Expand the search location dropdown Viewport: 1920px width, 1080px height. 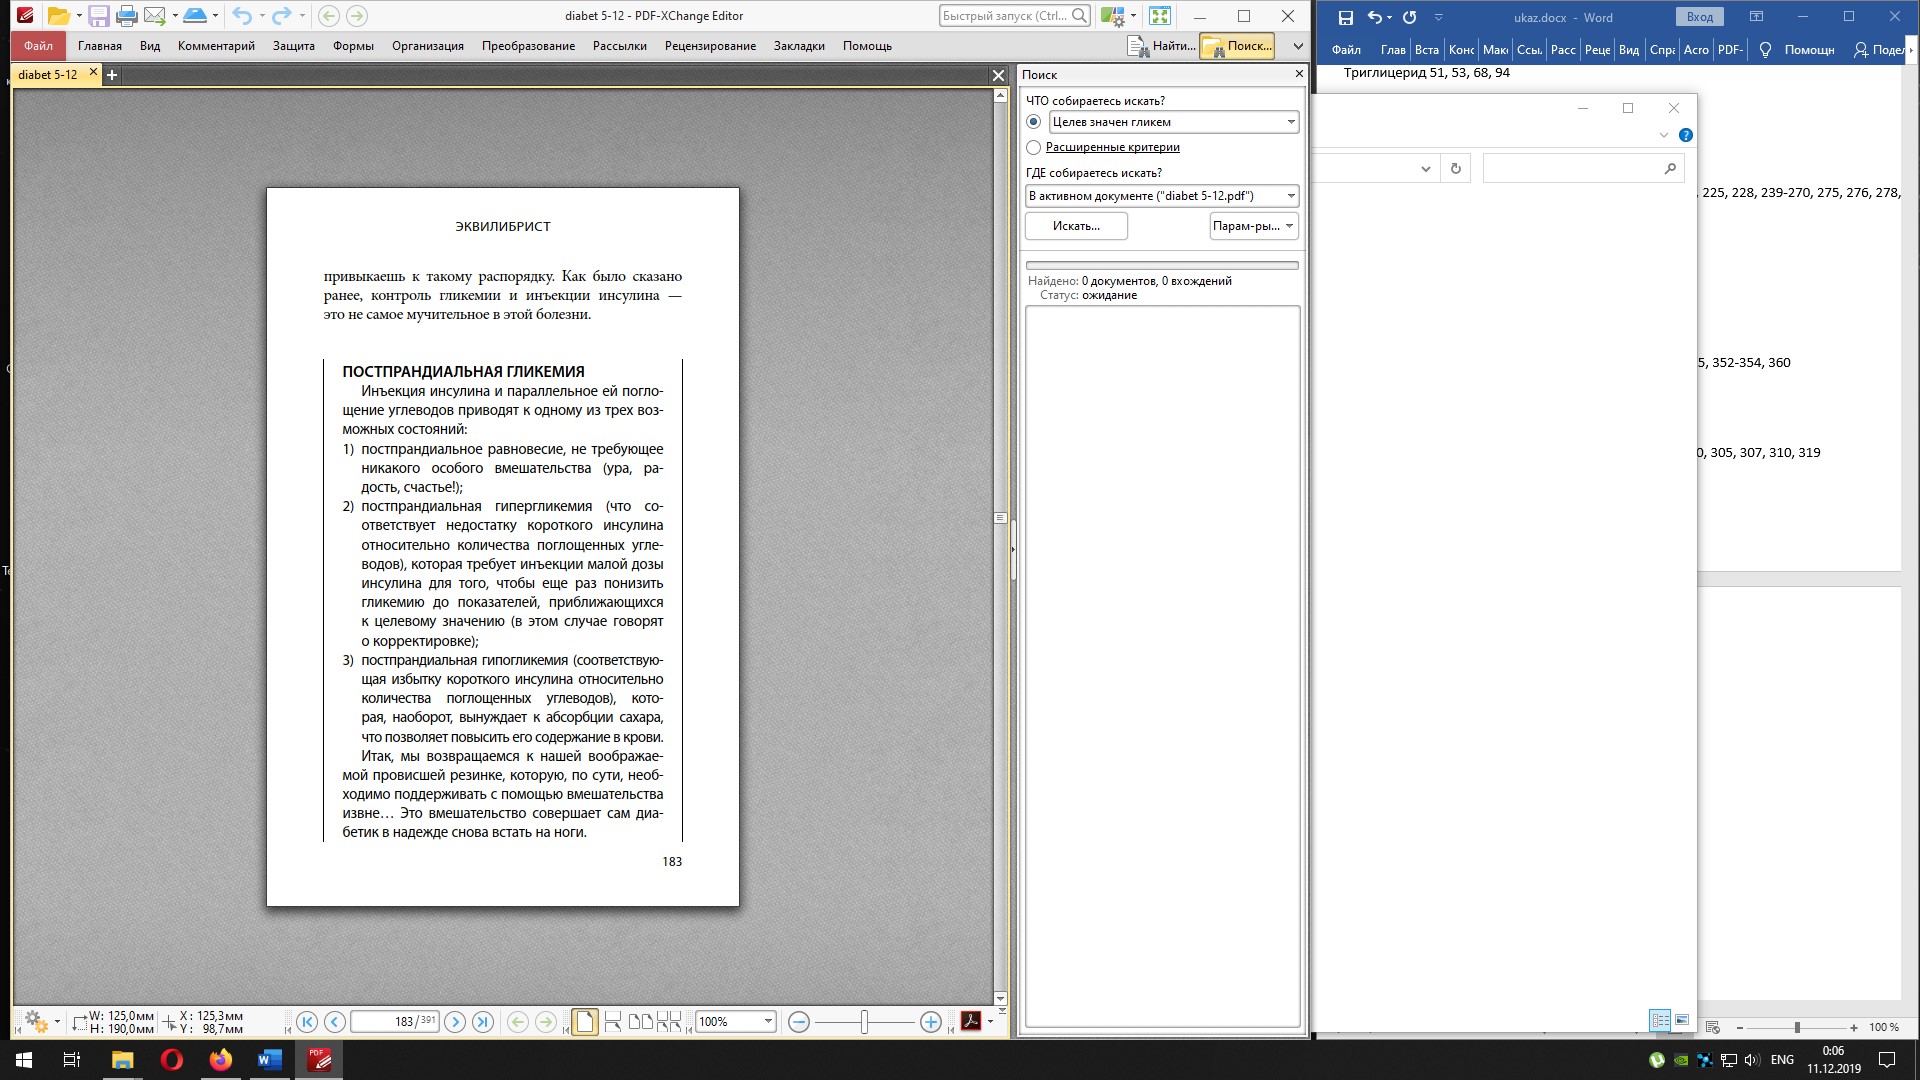1291,196
